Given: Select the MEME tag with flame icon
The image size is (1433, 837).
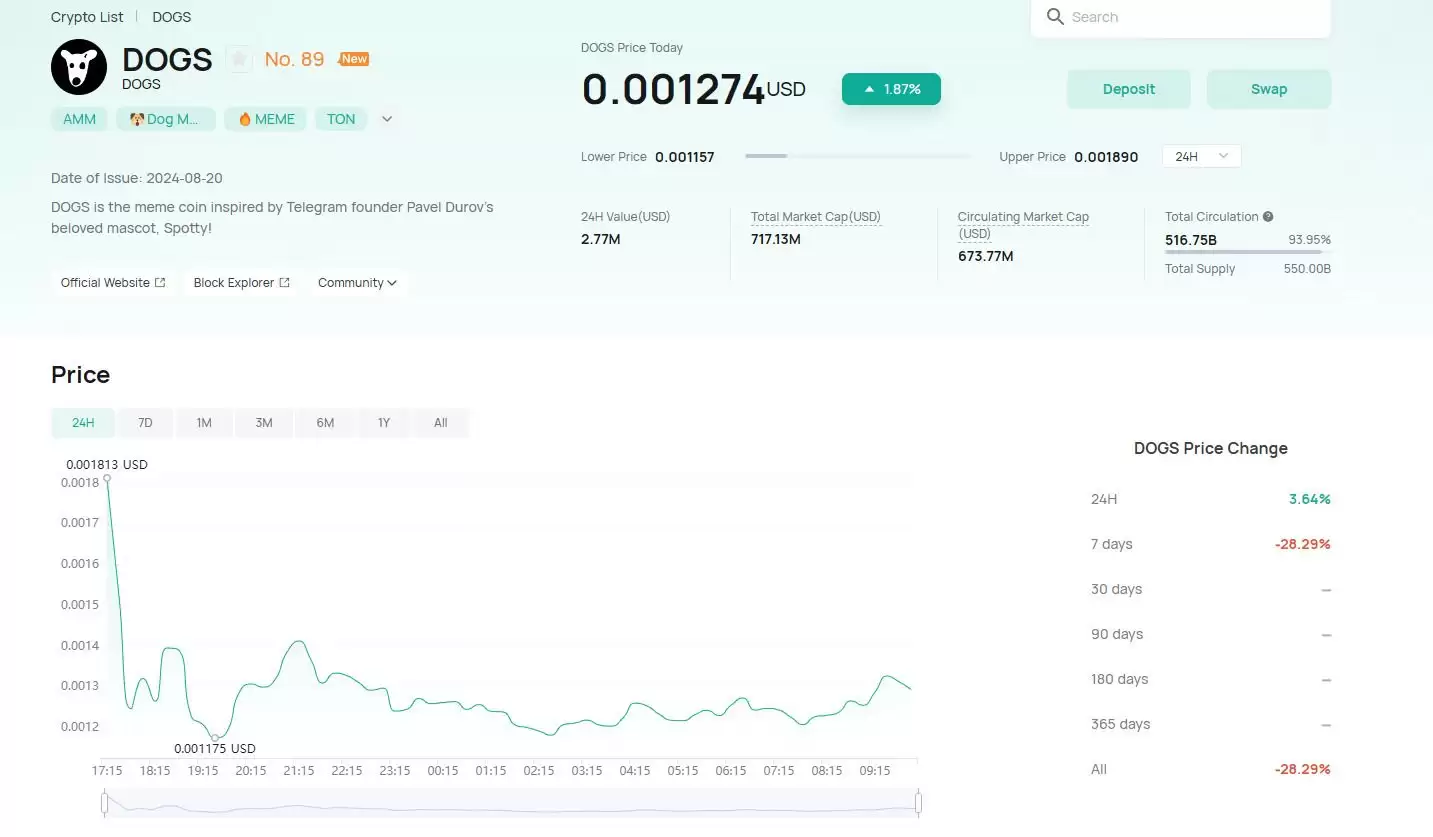Looking at the screenshot, I should pos(265,119).
